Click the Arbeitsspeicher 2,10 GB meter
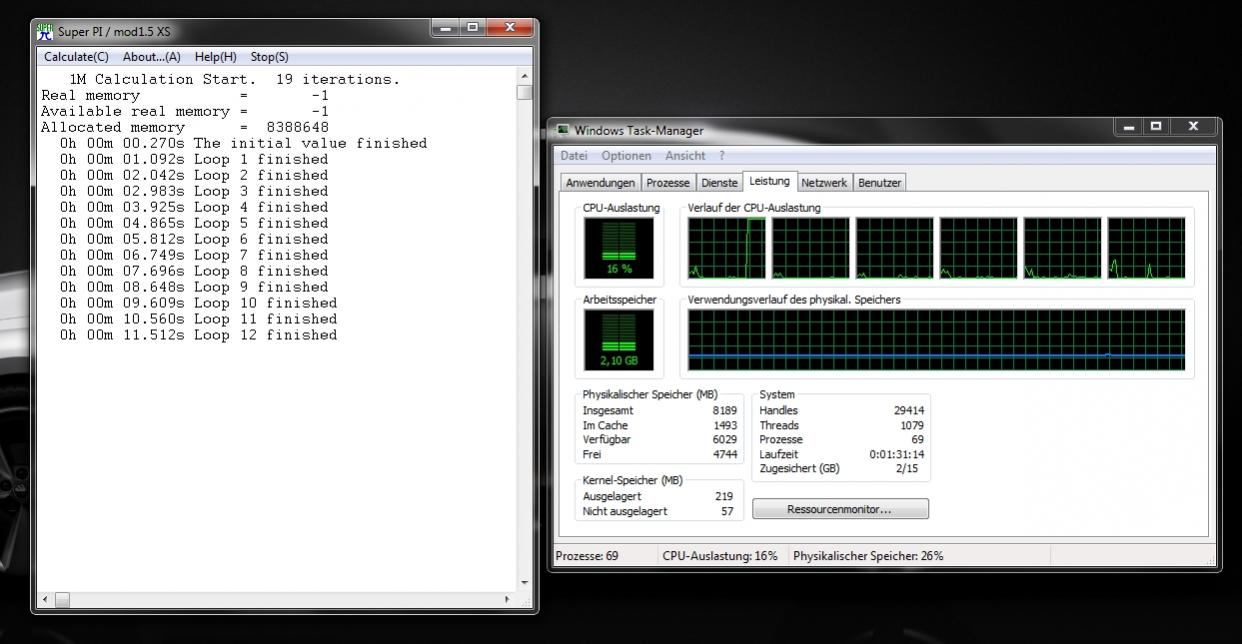This screenshot has height=644, width=1242. pyautogui.click(x=619, y=340)
